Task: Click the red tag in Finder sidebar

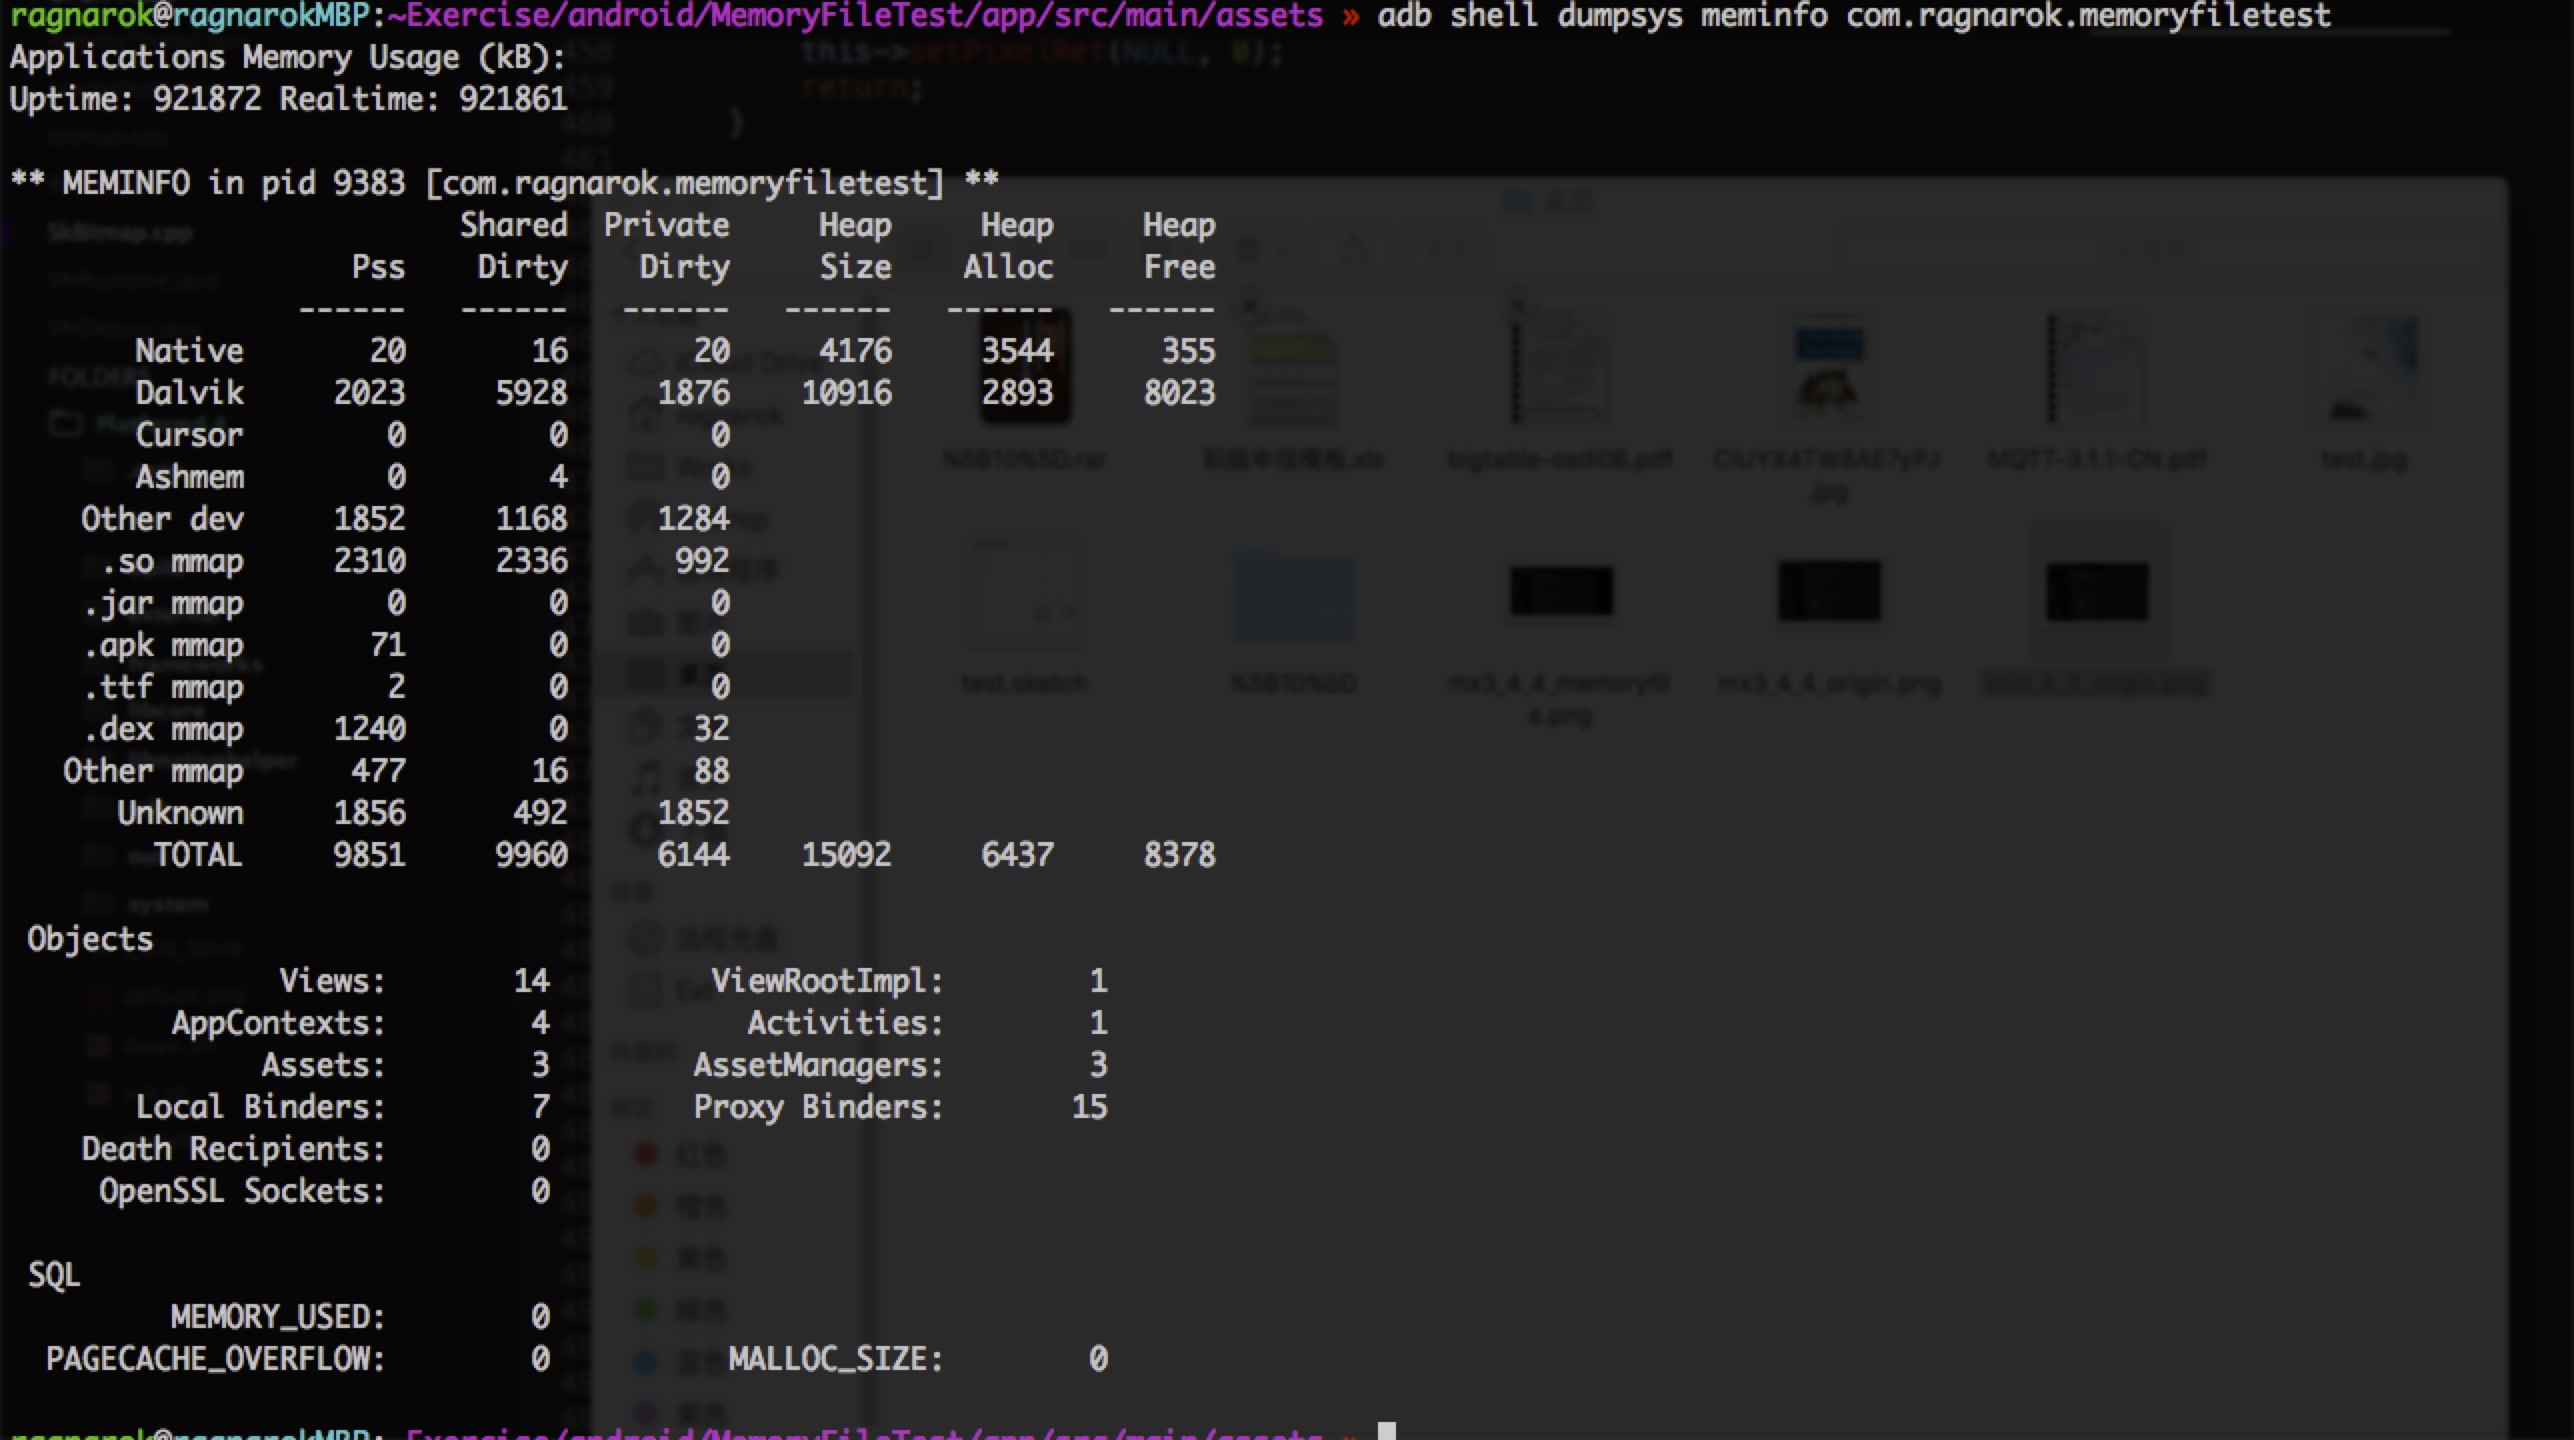Action: tap(646, 1154)
